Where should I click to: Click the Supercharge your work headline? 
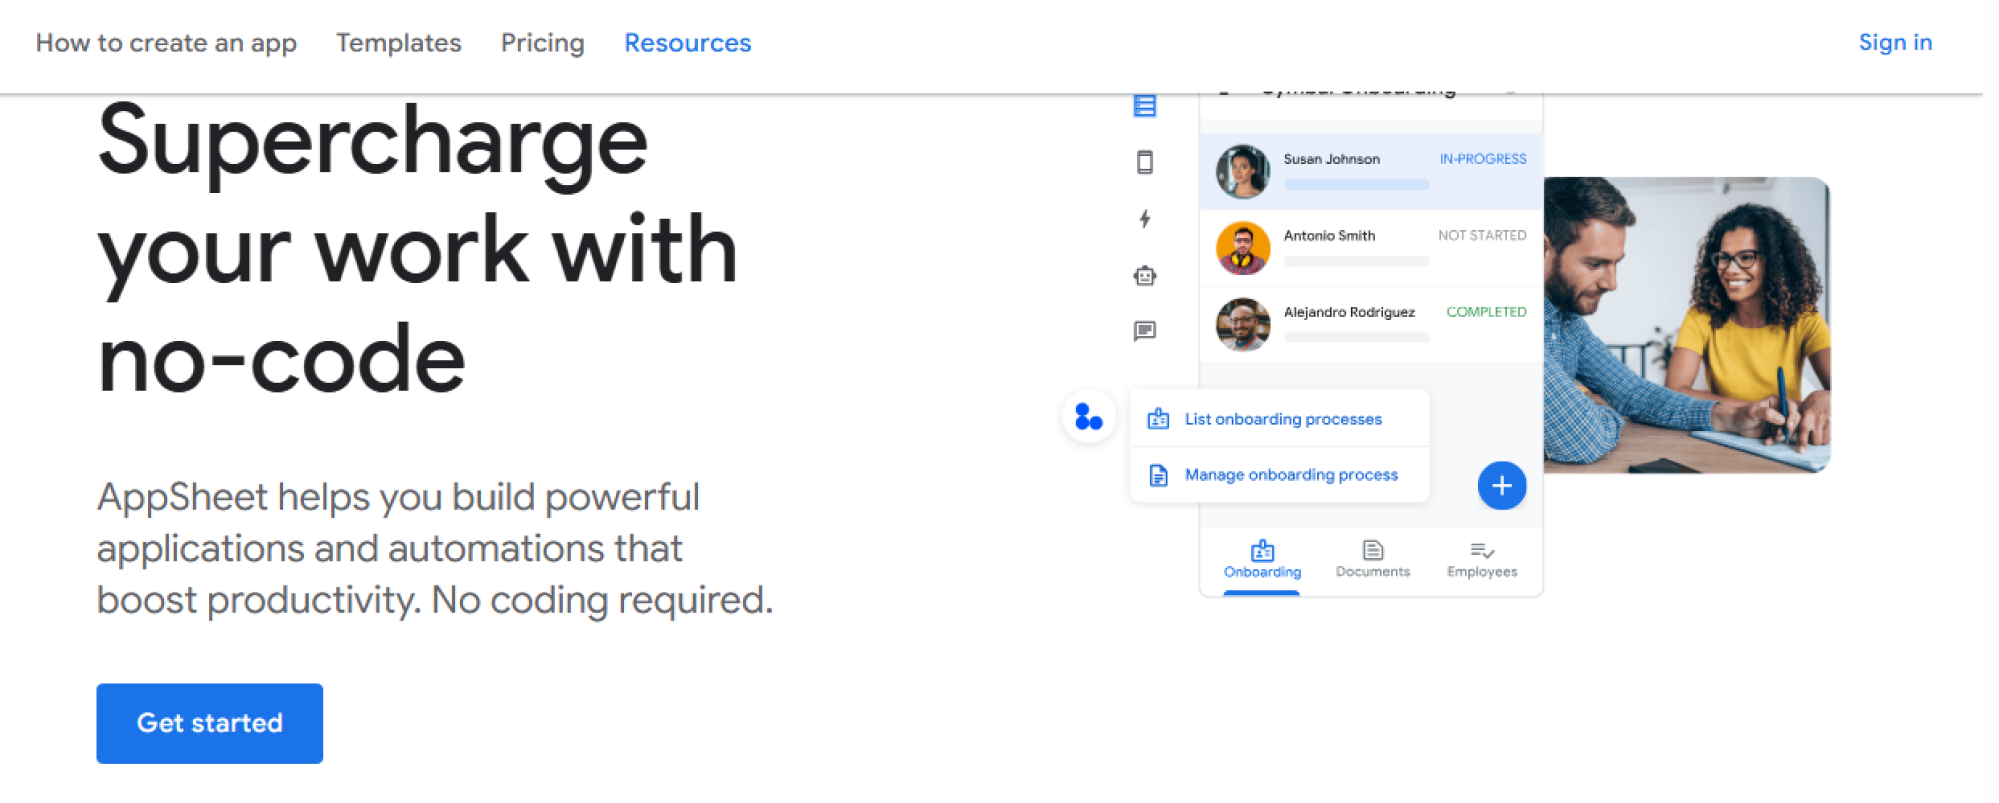click(x=418, y=250)
